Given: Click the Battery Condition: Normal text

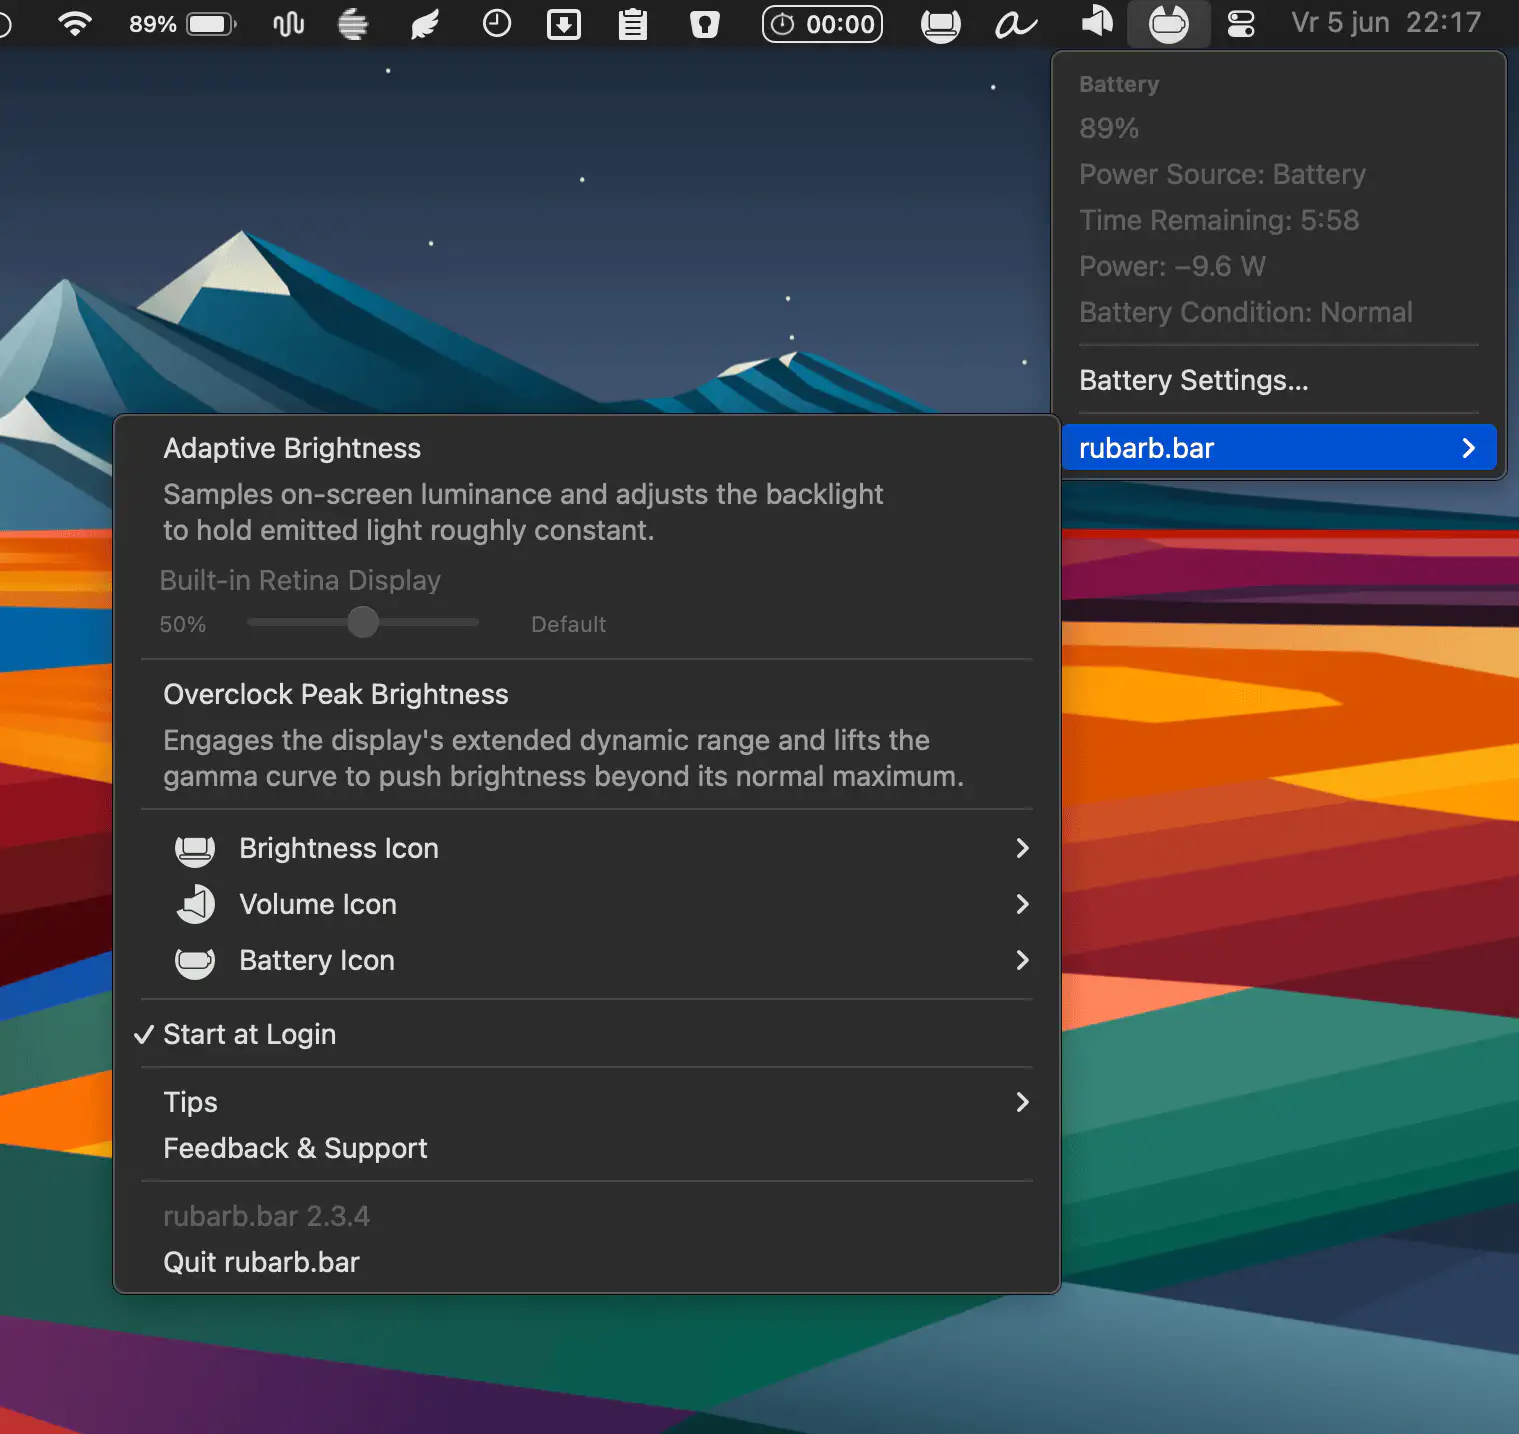Looking at the screenshot, I should tap(1246, 312).
